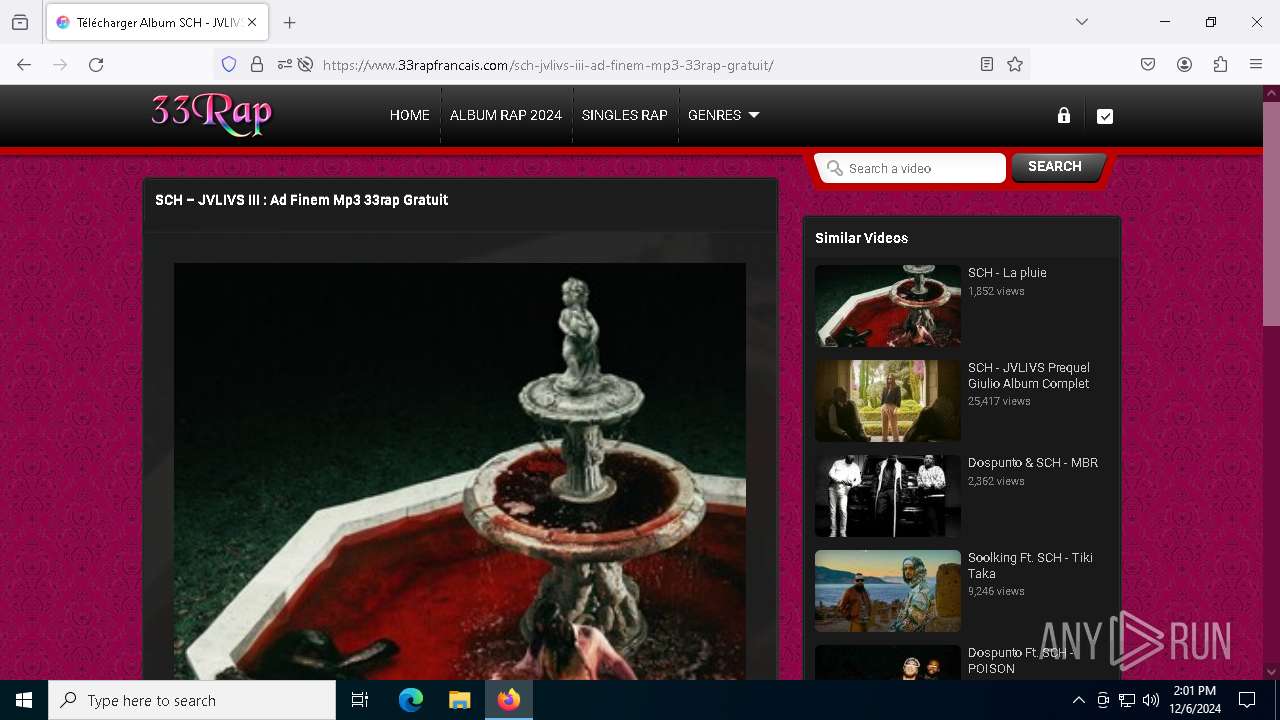Open the taskbar clock and date
The image size is (1280, 720).
[1195, 700]
